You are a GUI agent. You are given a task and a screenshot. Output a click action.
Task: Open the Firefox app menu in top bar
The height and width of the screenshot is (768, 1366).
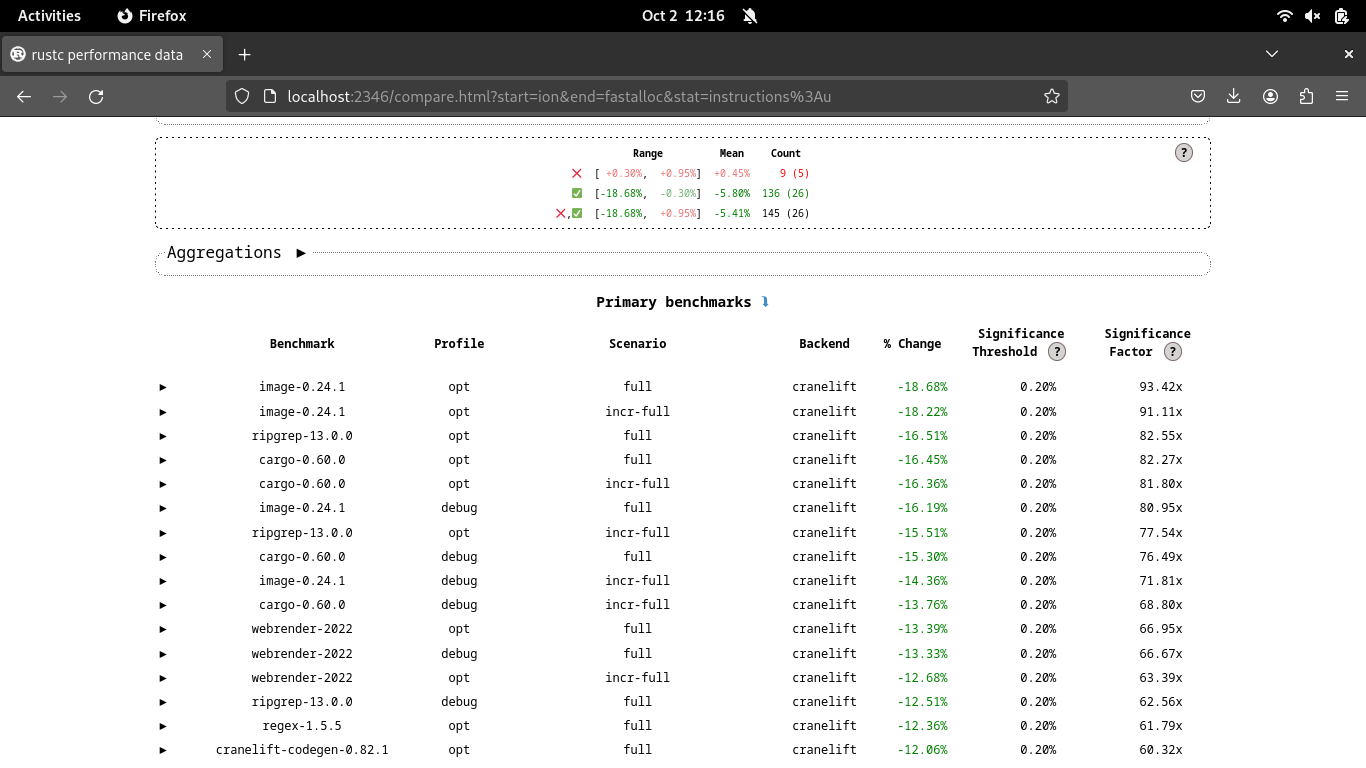pos(152,16)
